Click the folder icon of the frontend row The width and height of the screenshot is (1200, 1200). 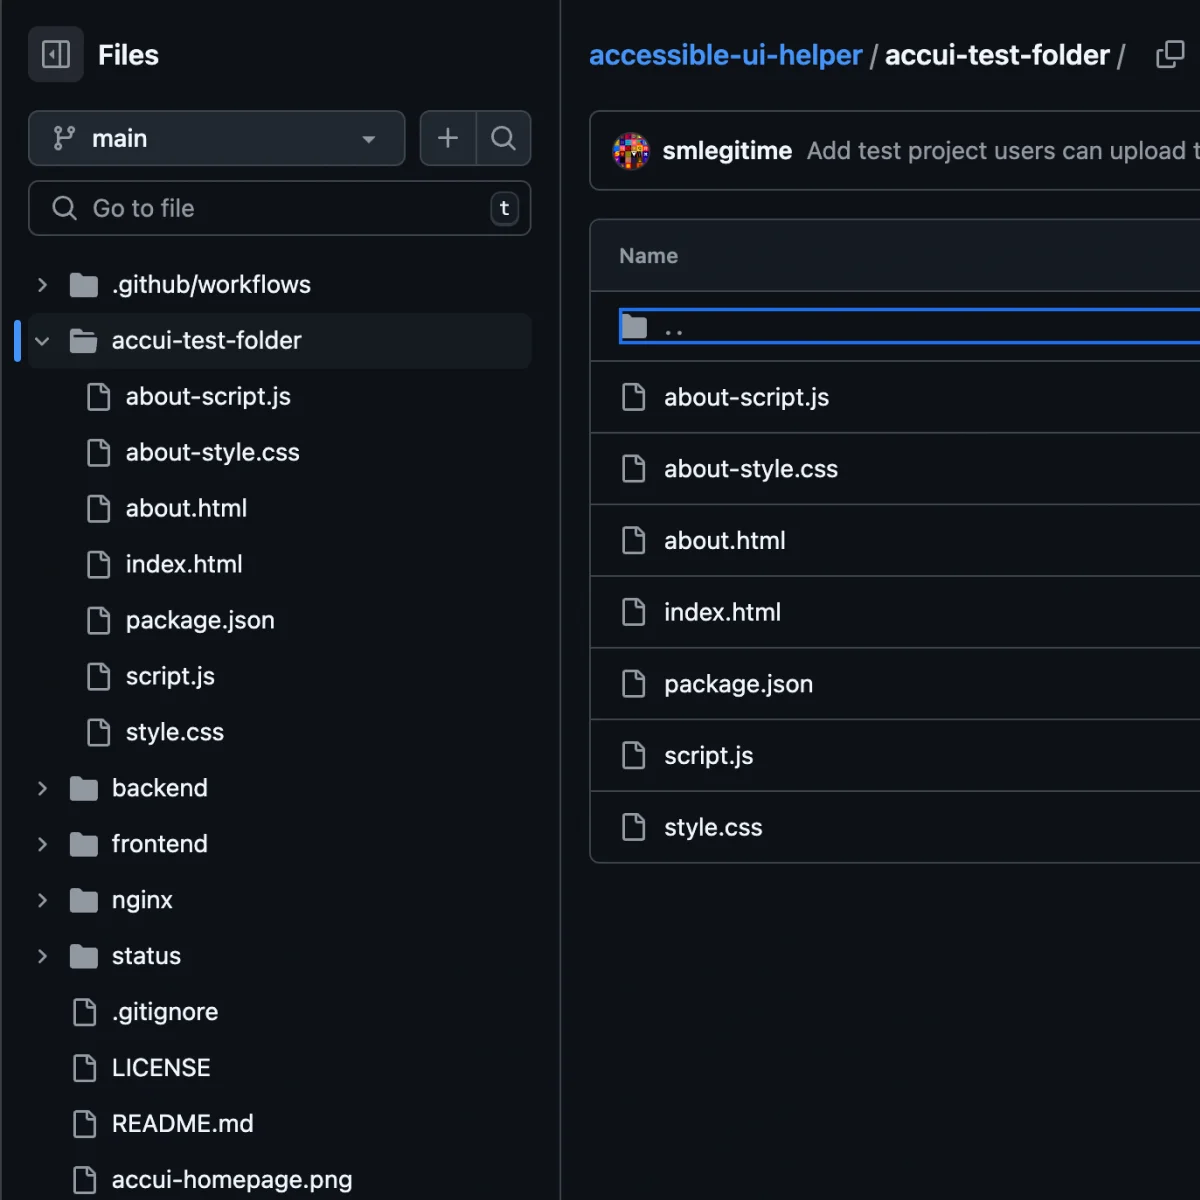click(84, 845)
